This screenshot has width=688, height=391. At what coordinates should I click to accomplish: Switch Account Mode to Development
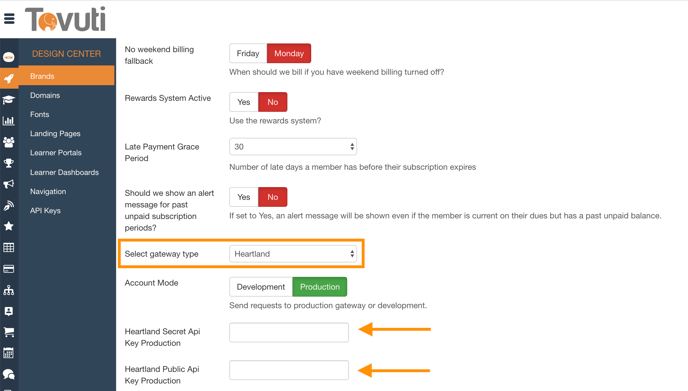[261, 287]
